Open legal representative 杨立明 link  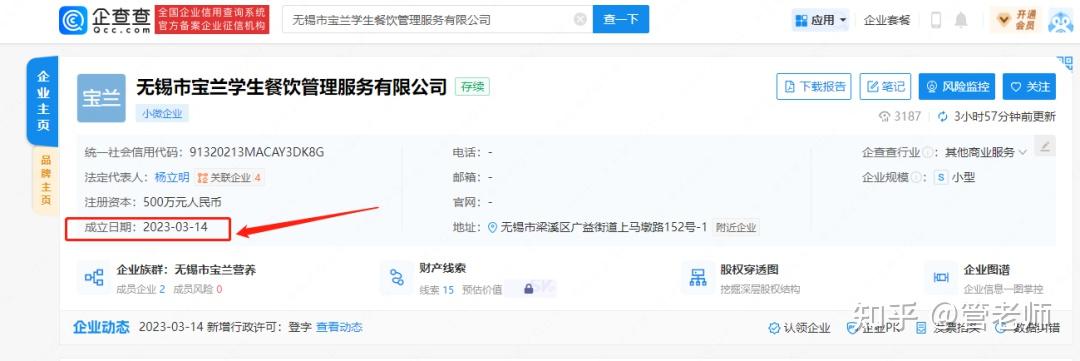[x=172, y=177]
